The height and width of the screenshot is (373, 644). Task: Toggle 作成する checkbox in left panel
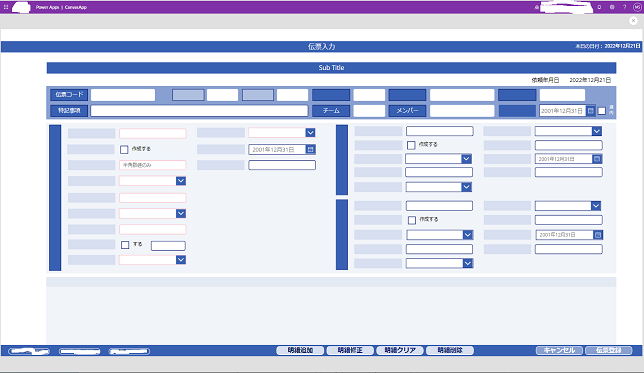(124, 149)
